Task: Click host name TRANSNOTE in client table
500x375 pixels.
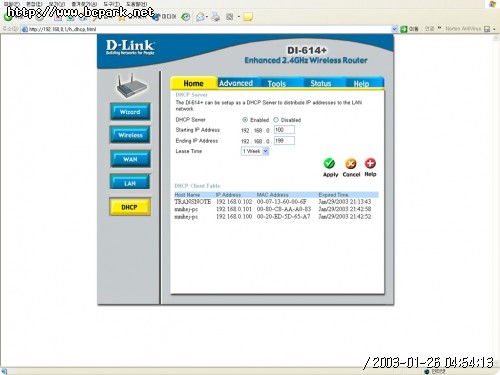Action: pos(193,202)
